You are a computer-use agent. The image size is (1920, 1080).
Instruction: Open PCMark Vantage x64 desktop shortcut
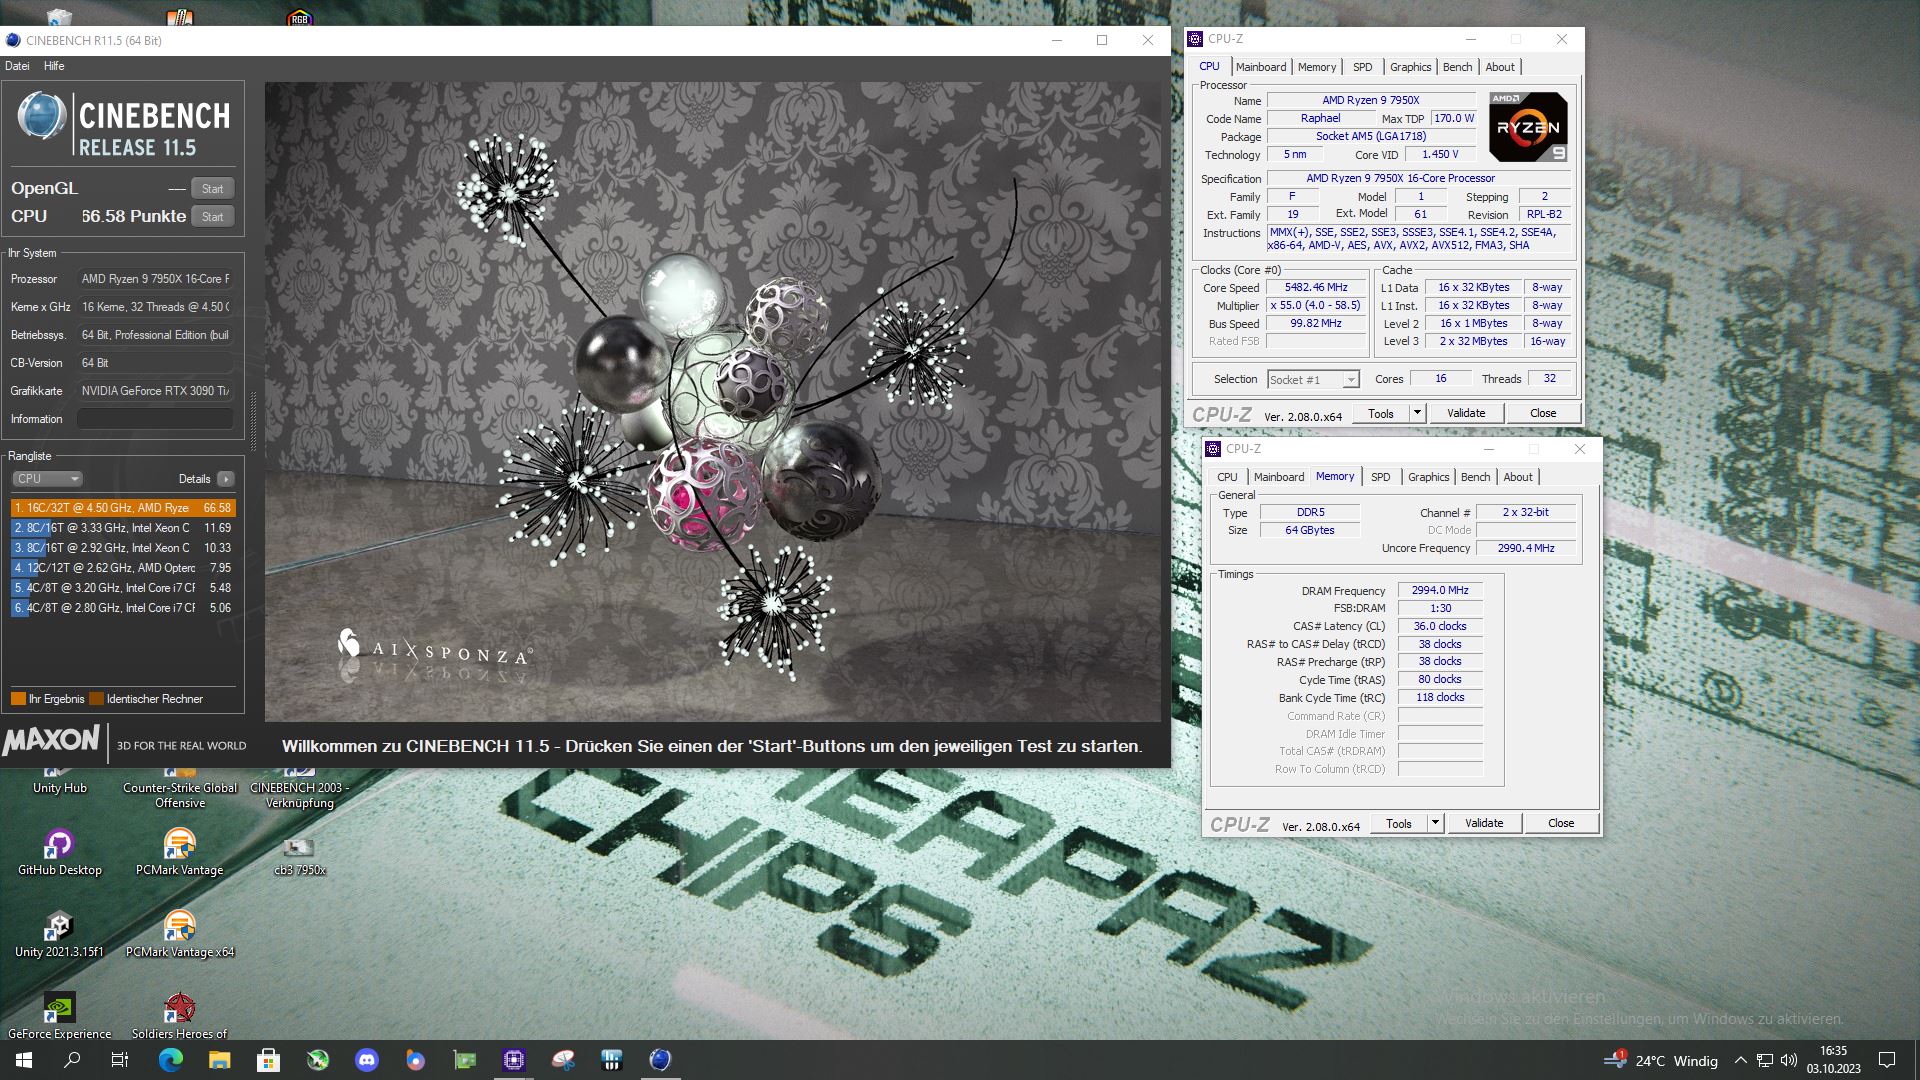click(179, 935)
